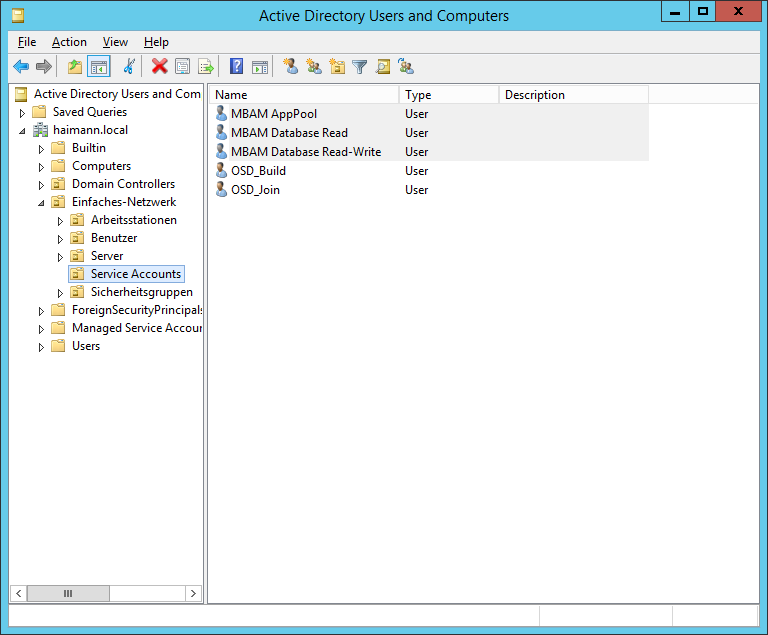This screenshot has height=635, width=768.
Task: Expand Domain Controllers node
Action: pyautogui.click(x=41, y=185)
